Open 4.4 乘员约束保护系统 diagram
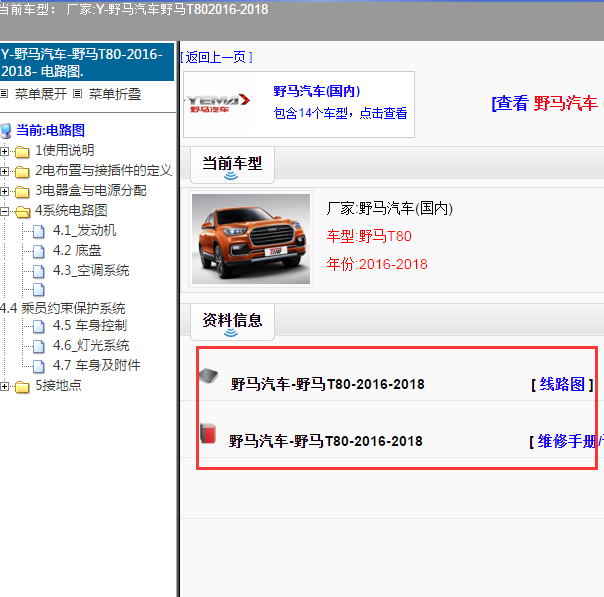The height and width of the screenshot is (597, 604). pos(63,309)
